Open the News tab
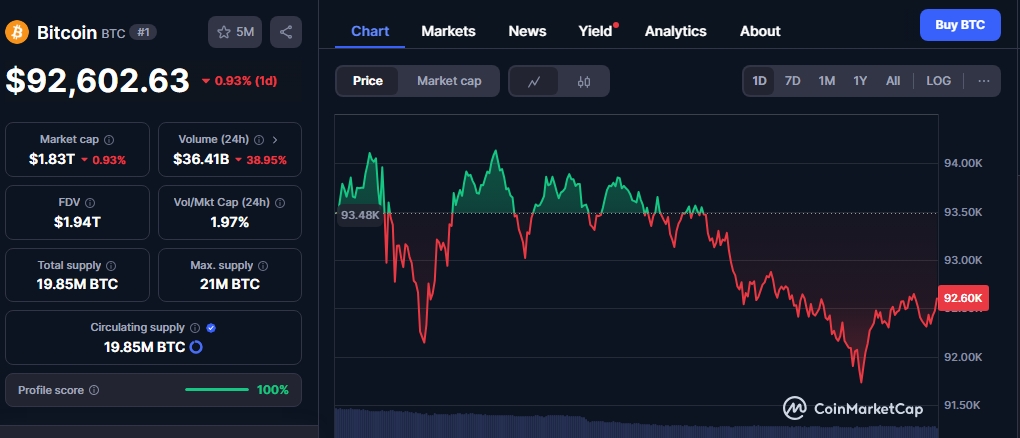The image size is (1020, 438). click(x=527, y=31)
